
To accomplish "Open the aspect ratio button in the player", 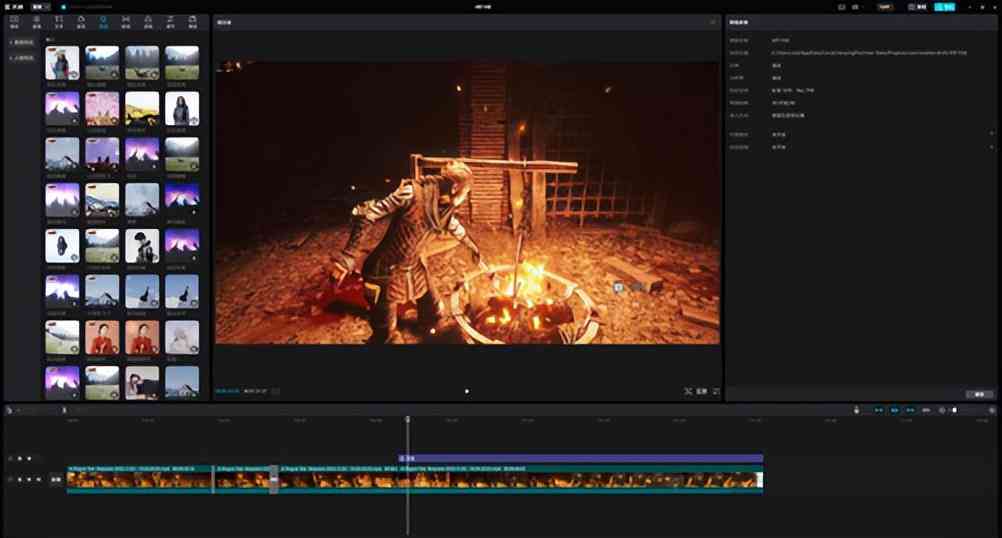I will pos(702,391).
